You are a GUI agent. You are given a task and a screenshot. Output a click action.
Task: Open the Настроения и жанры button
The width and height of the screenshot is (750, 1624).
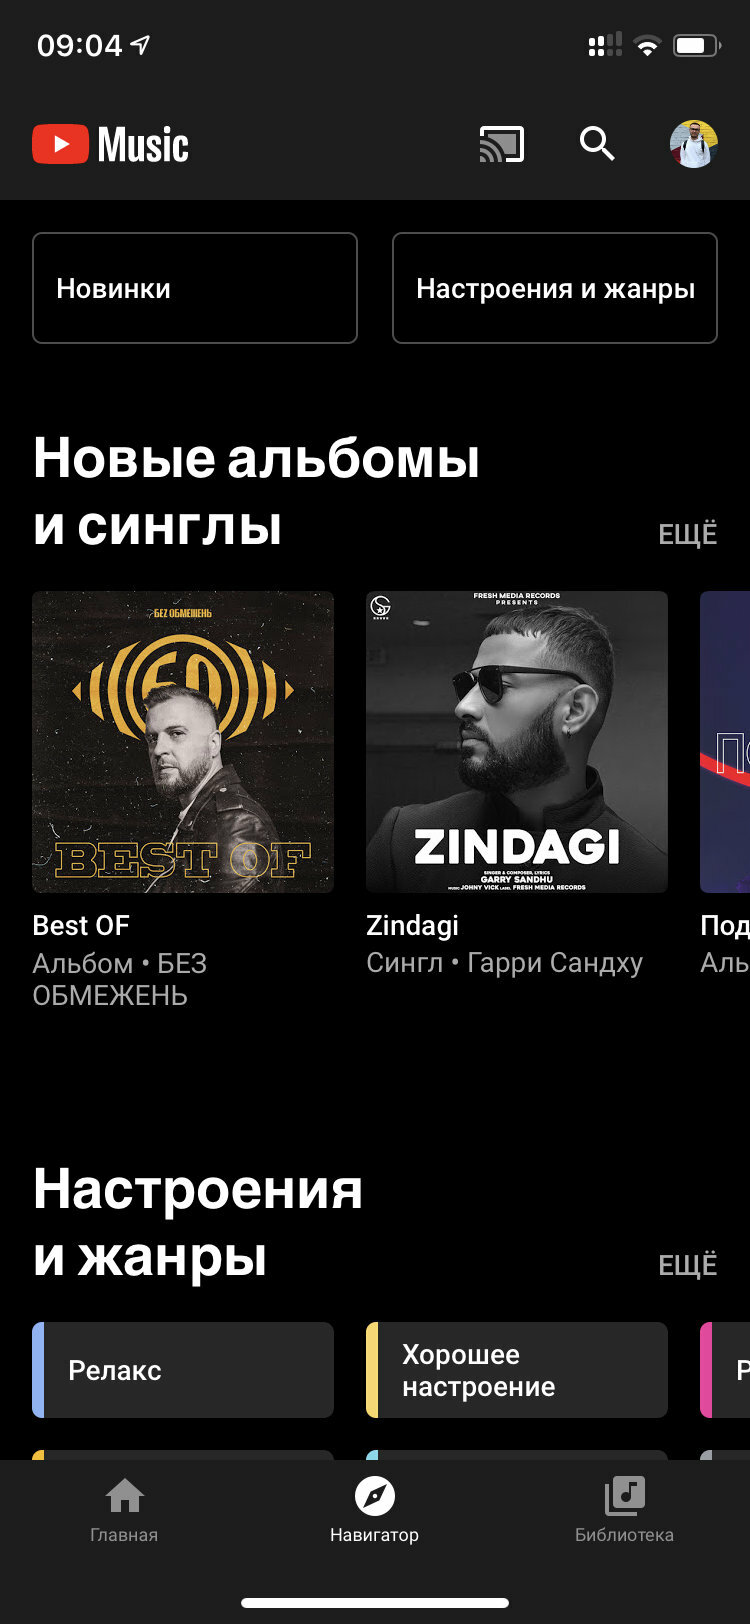pyautogui.click(x=555, y=288)
